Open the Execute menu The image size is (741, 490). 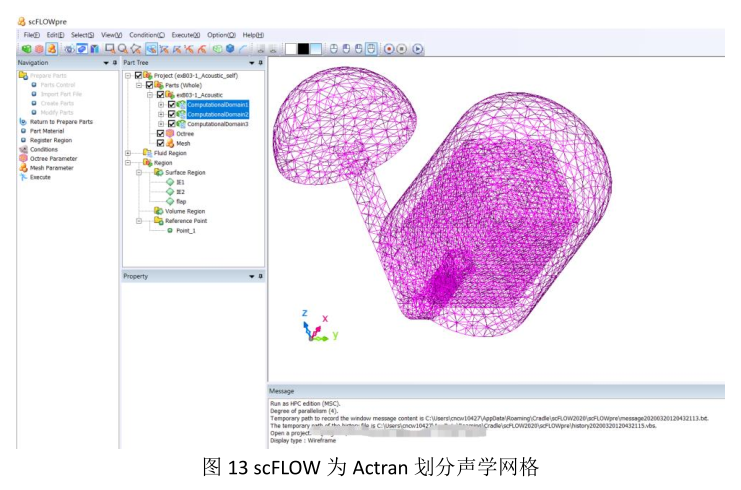(186, 35)
